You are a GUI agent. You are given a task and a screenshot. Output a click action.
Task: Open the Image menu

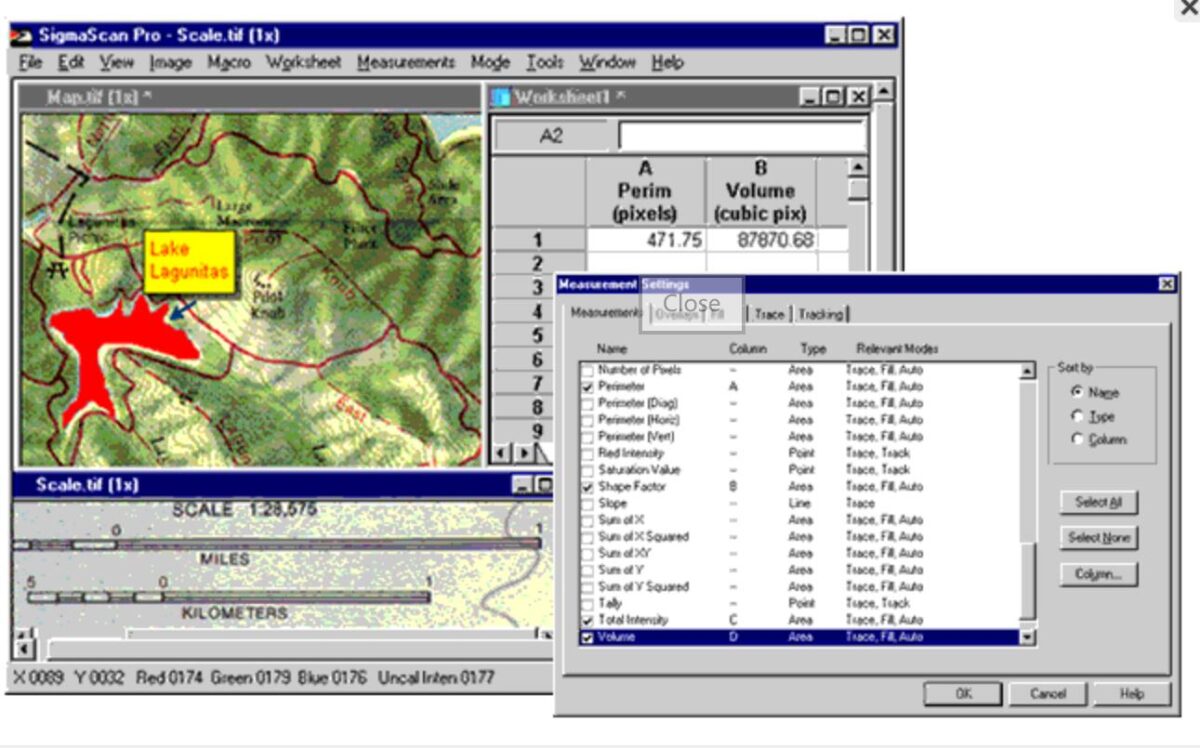point(170,62)
